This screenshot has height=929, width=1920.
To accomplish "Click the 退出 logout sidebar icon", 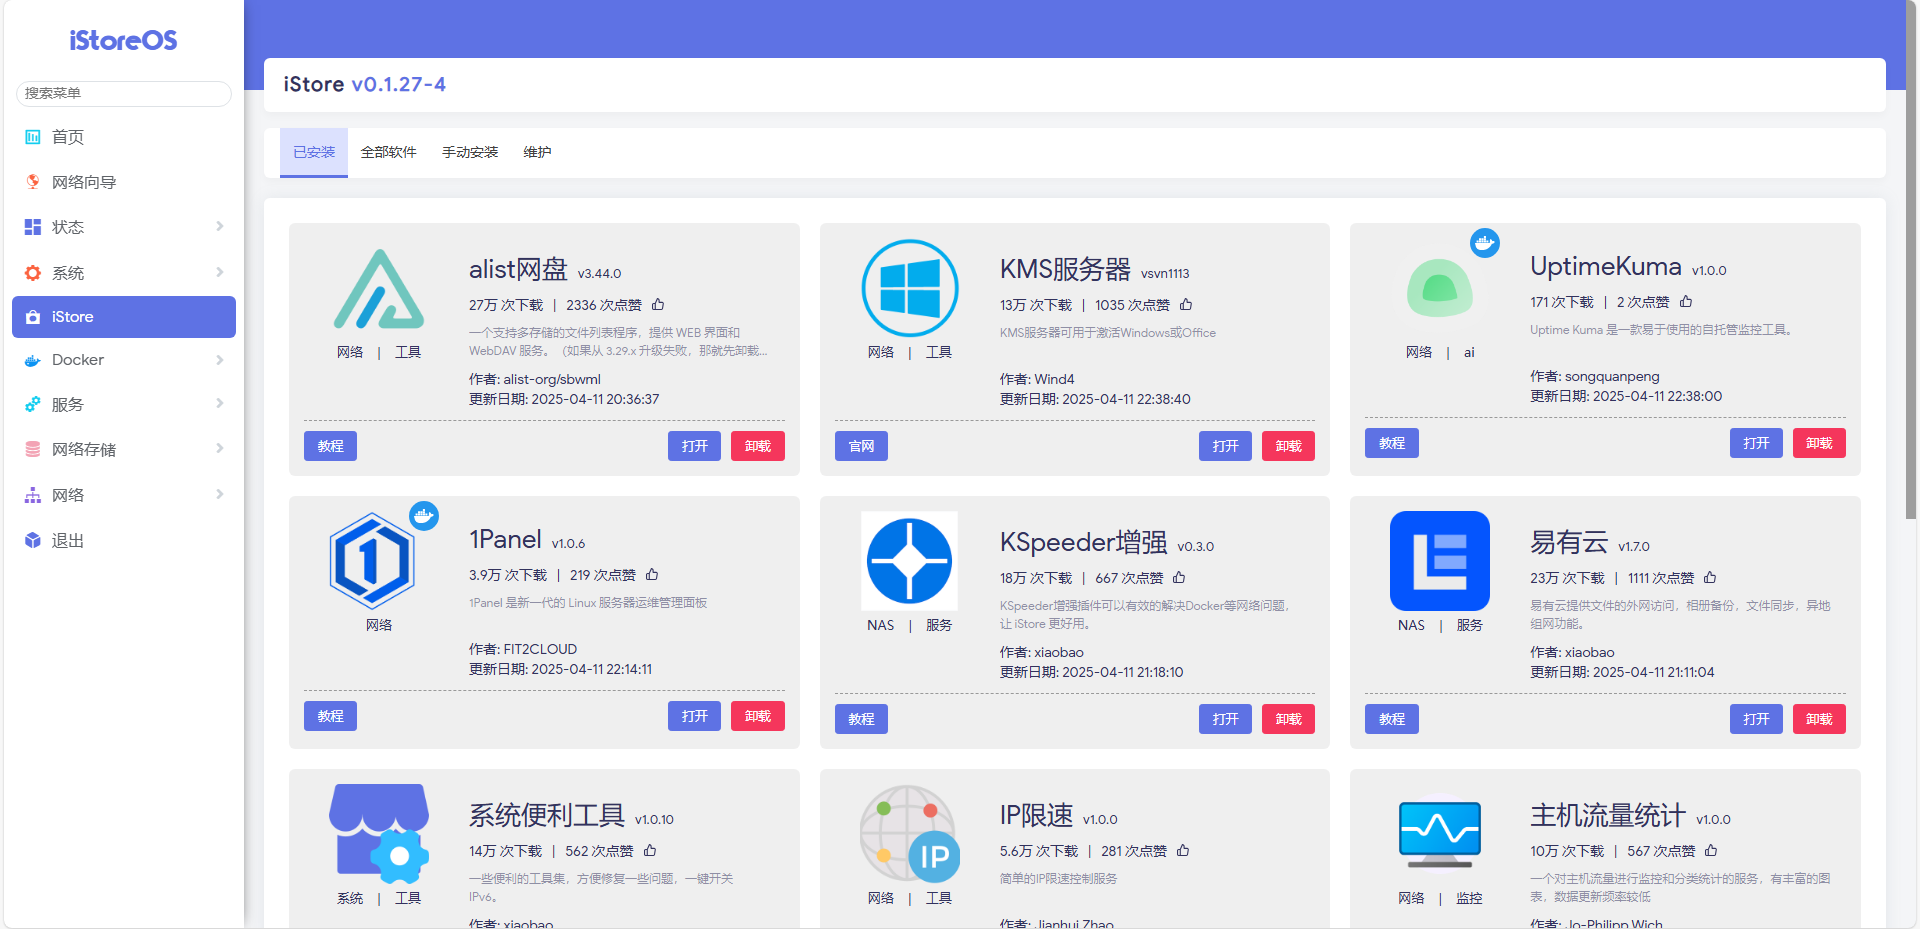I will tap(33, 540).
